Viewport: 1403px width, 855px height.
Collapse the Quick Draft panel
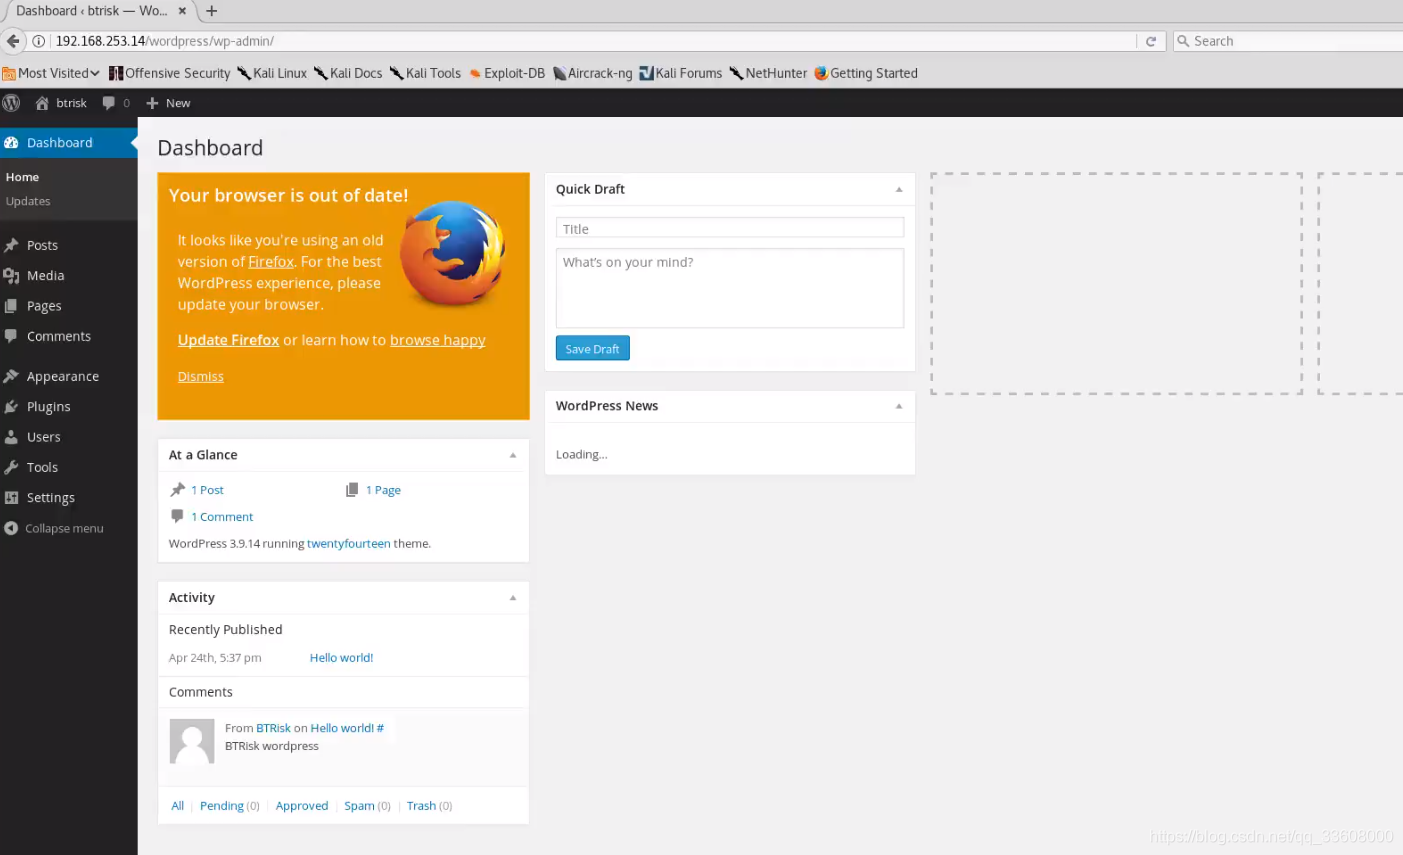[899, 189]
